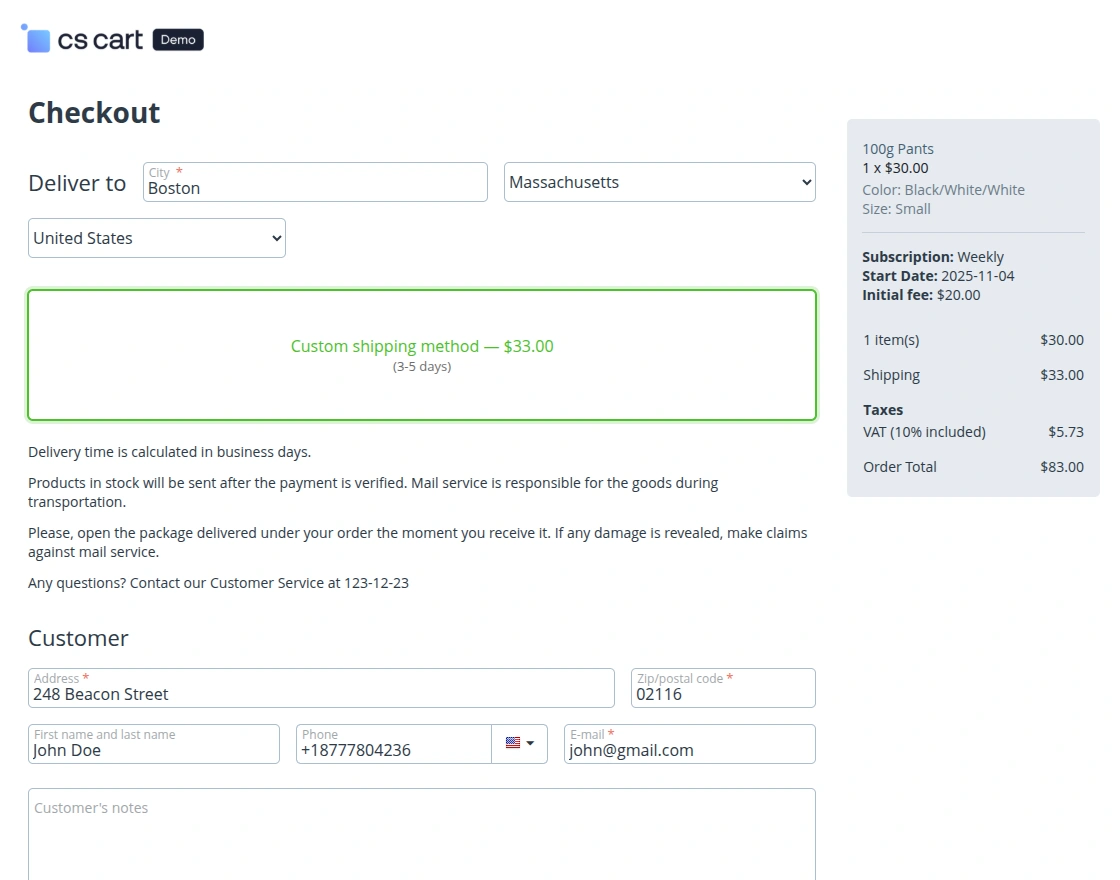1120x880 pixels.
Task: Click the cs cart wordmark text
Action: [x=100, y=40]
